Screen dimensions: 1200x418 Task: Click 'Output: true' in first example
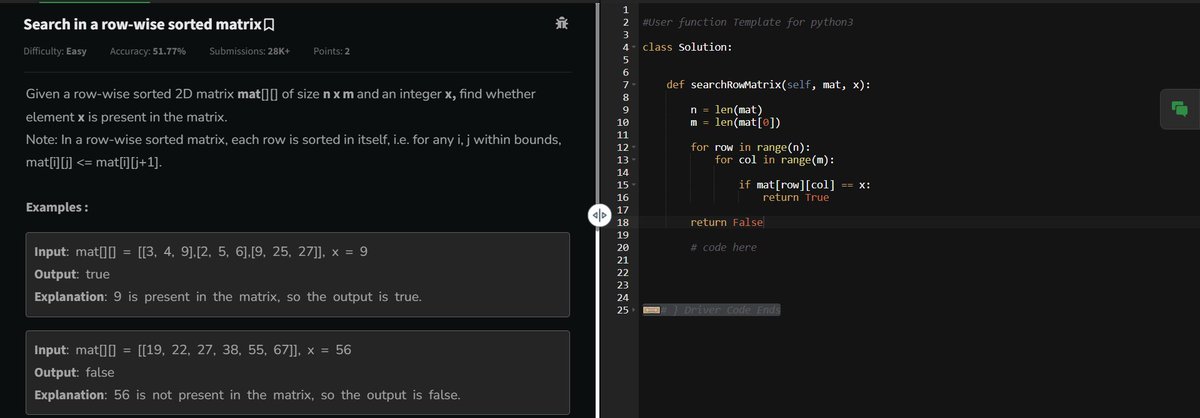[72, 274]
